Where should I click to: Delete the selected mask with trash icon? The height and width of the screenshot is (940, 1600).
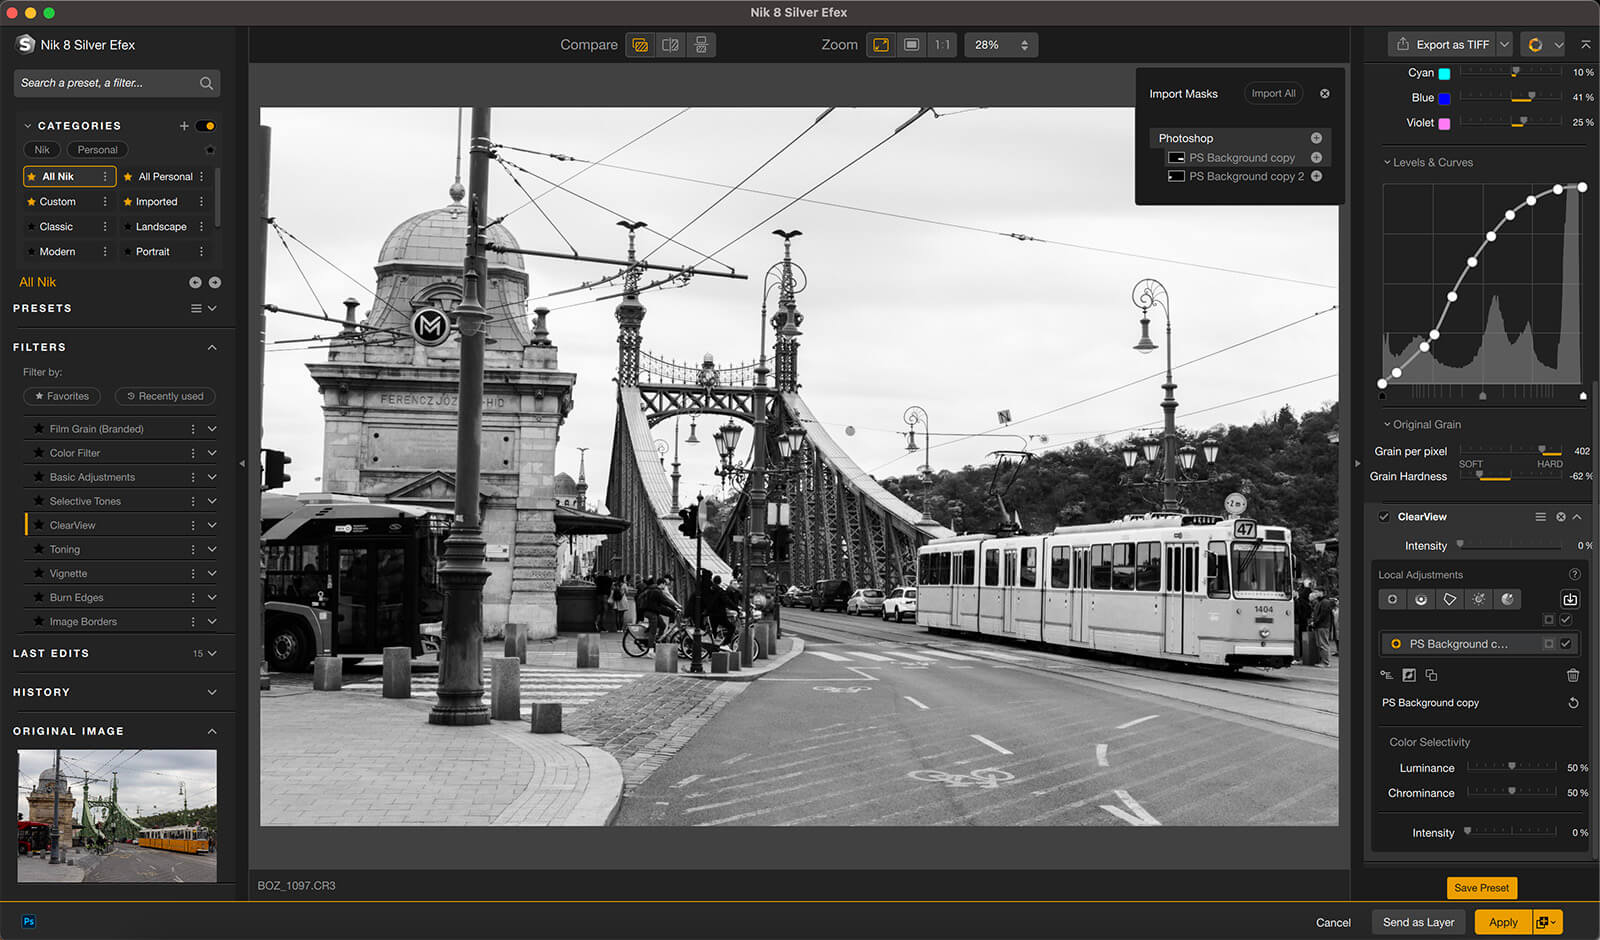tap(1572, 675)
